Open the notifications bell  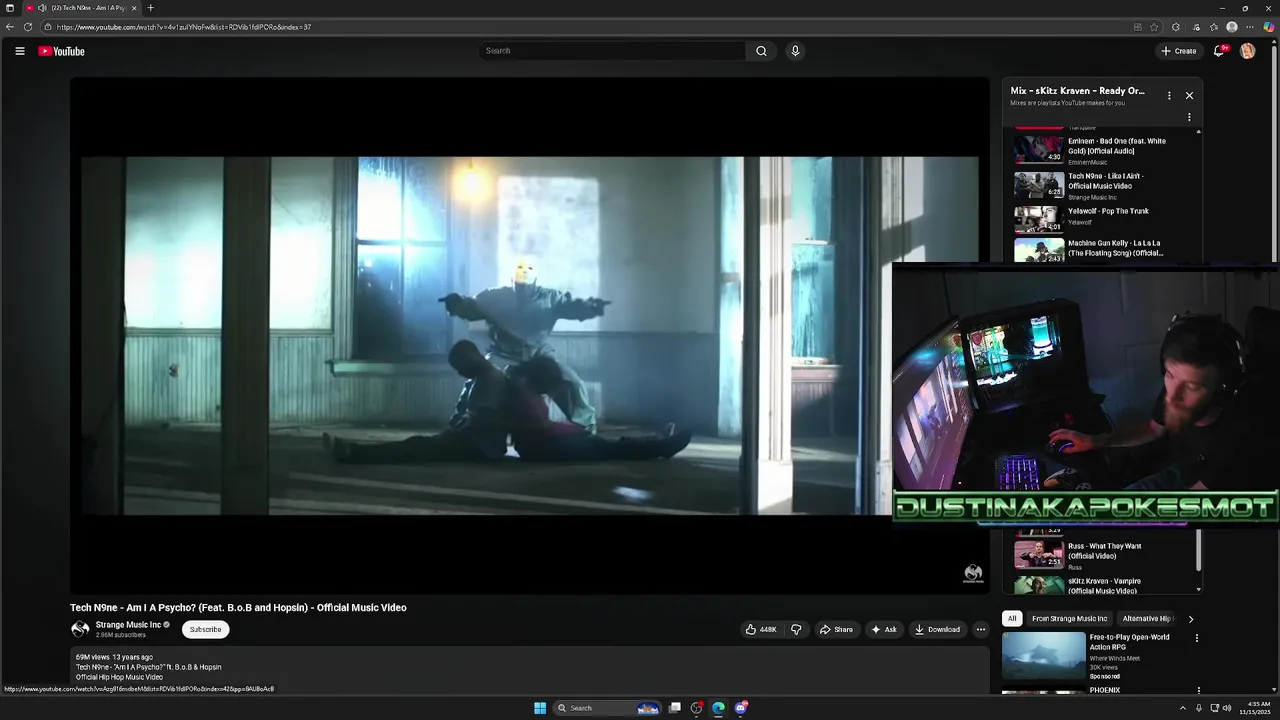coord(1219,51)
